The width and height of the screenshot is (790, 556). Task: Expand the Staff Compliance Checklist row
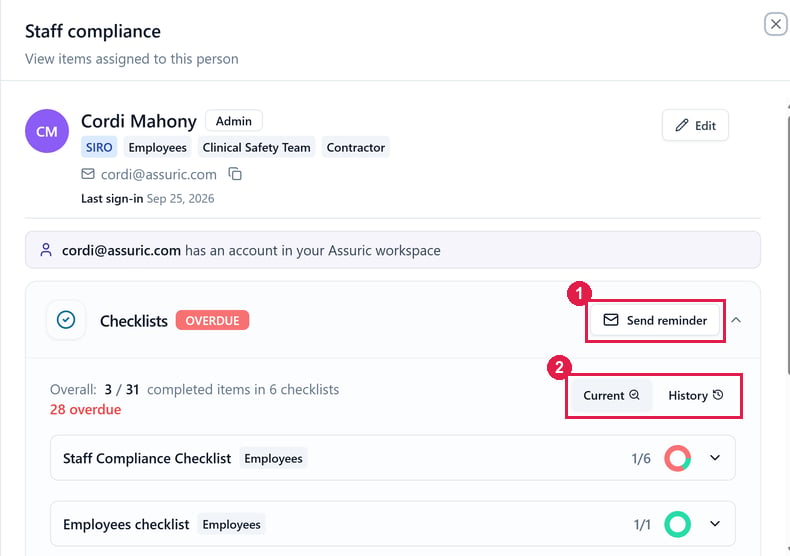pyautogui.click(x=715, y=458)
